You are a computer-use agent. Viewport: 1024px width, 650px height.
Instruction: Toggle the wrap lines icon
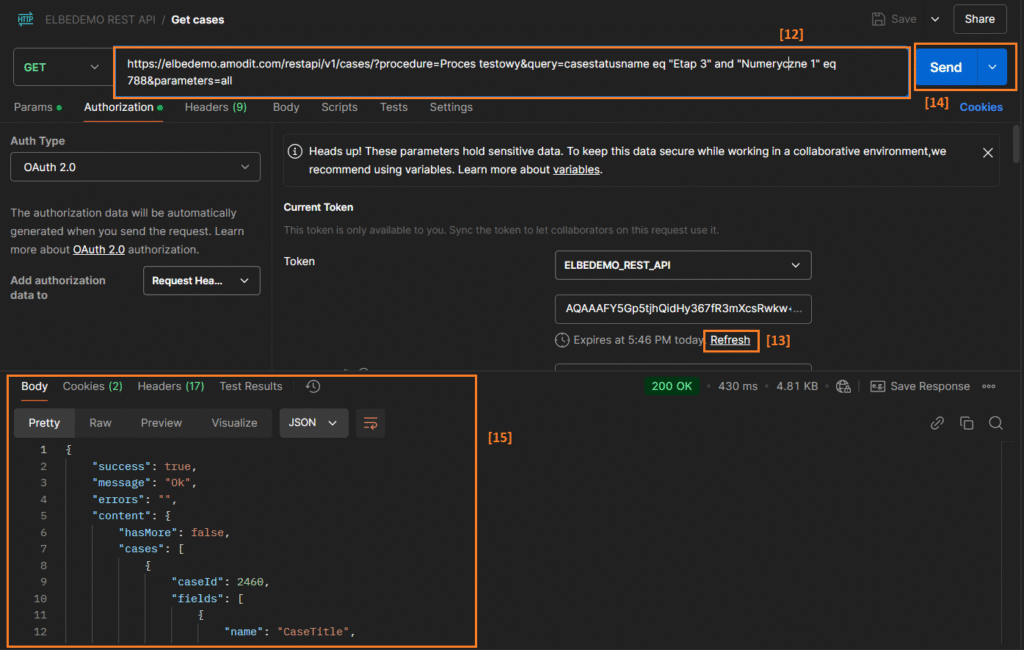coord(370,423)
